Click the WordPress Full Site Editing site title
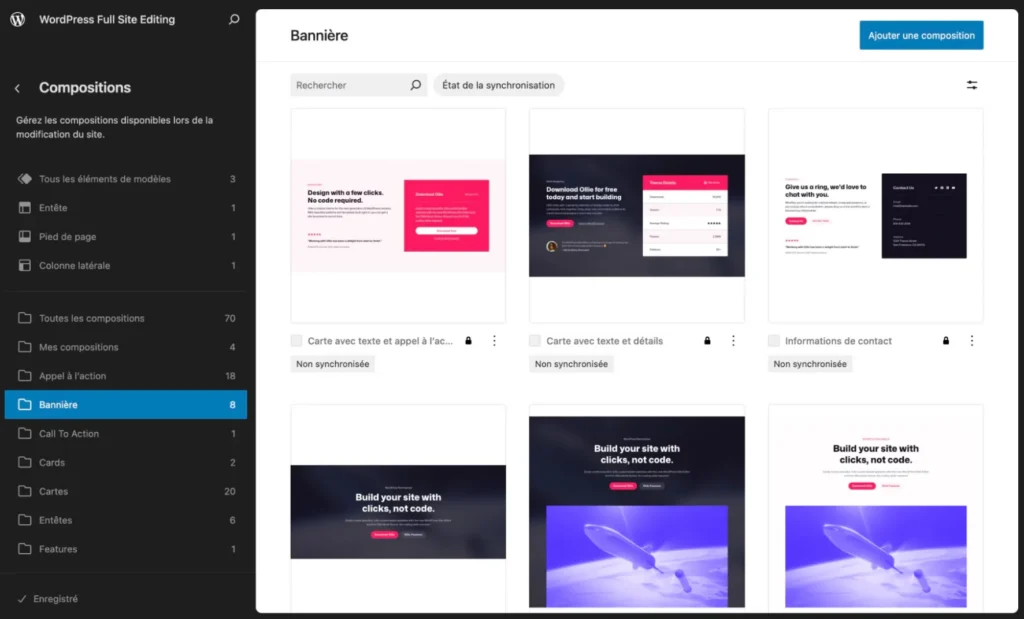The width and height of the screenshot is (1024, 619). coord(107,20)
